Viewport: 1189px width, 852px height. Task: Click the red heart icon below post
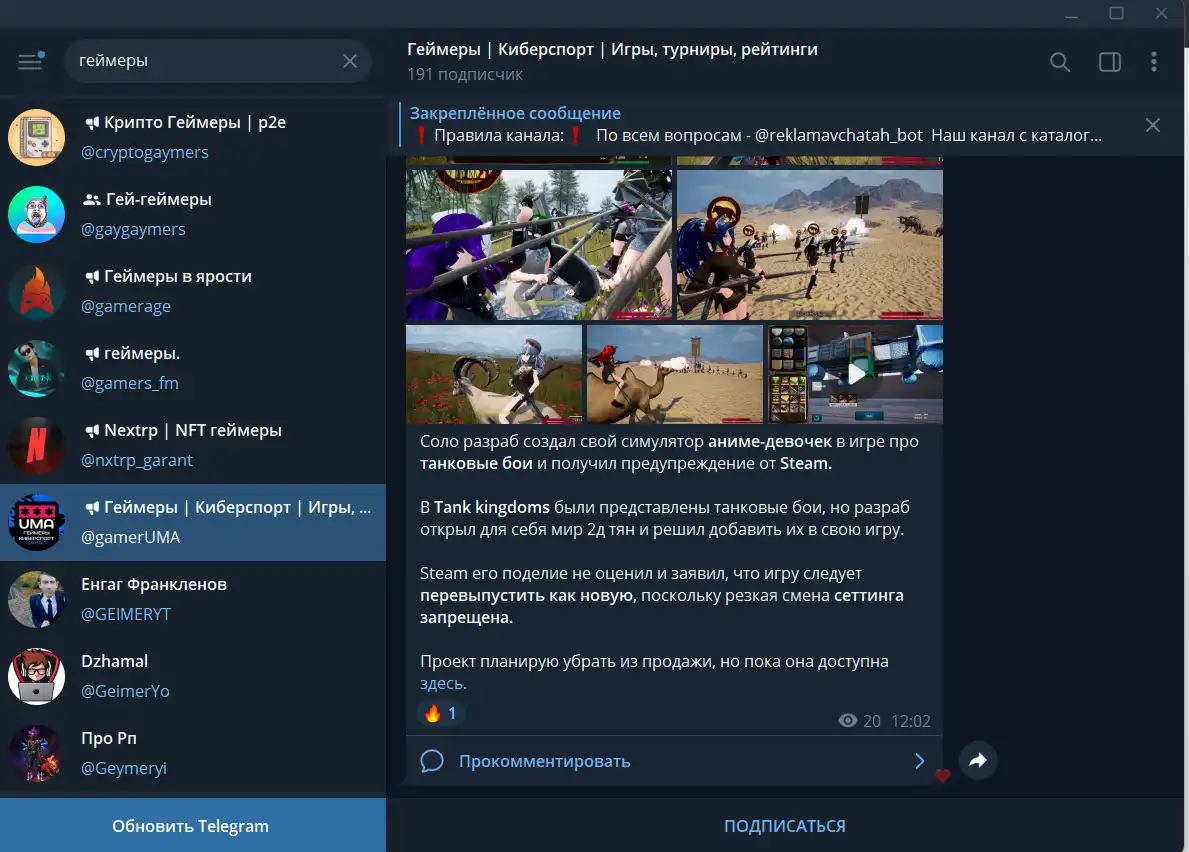coord(943,775)
